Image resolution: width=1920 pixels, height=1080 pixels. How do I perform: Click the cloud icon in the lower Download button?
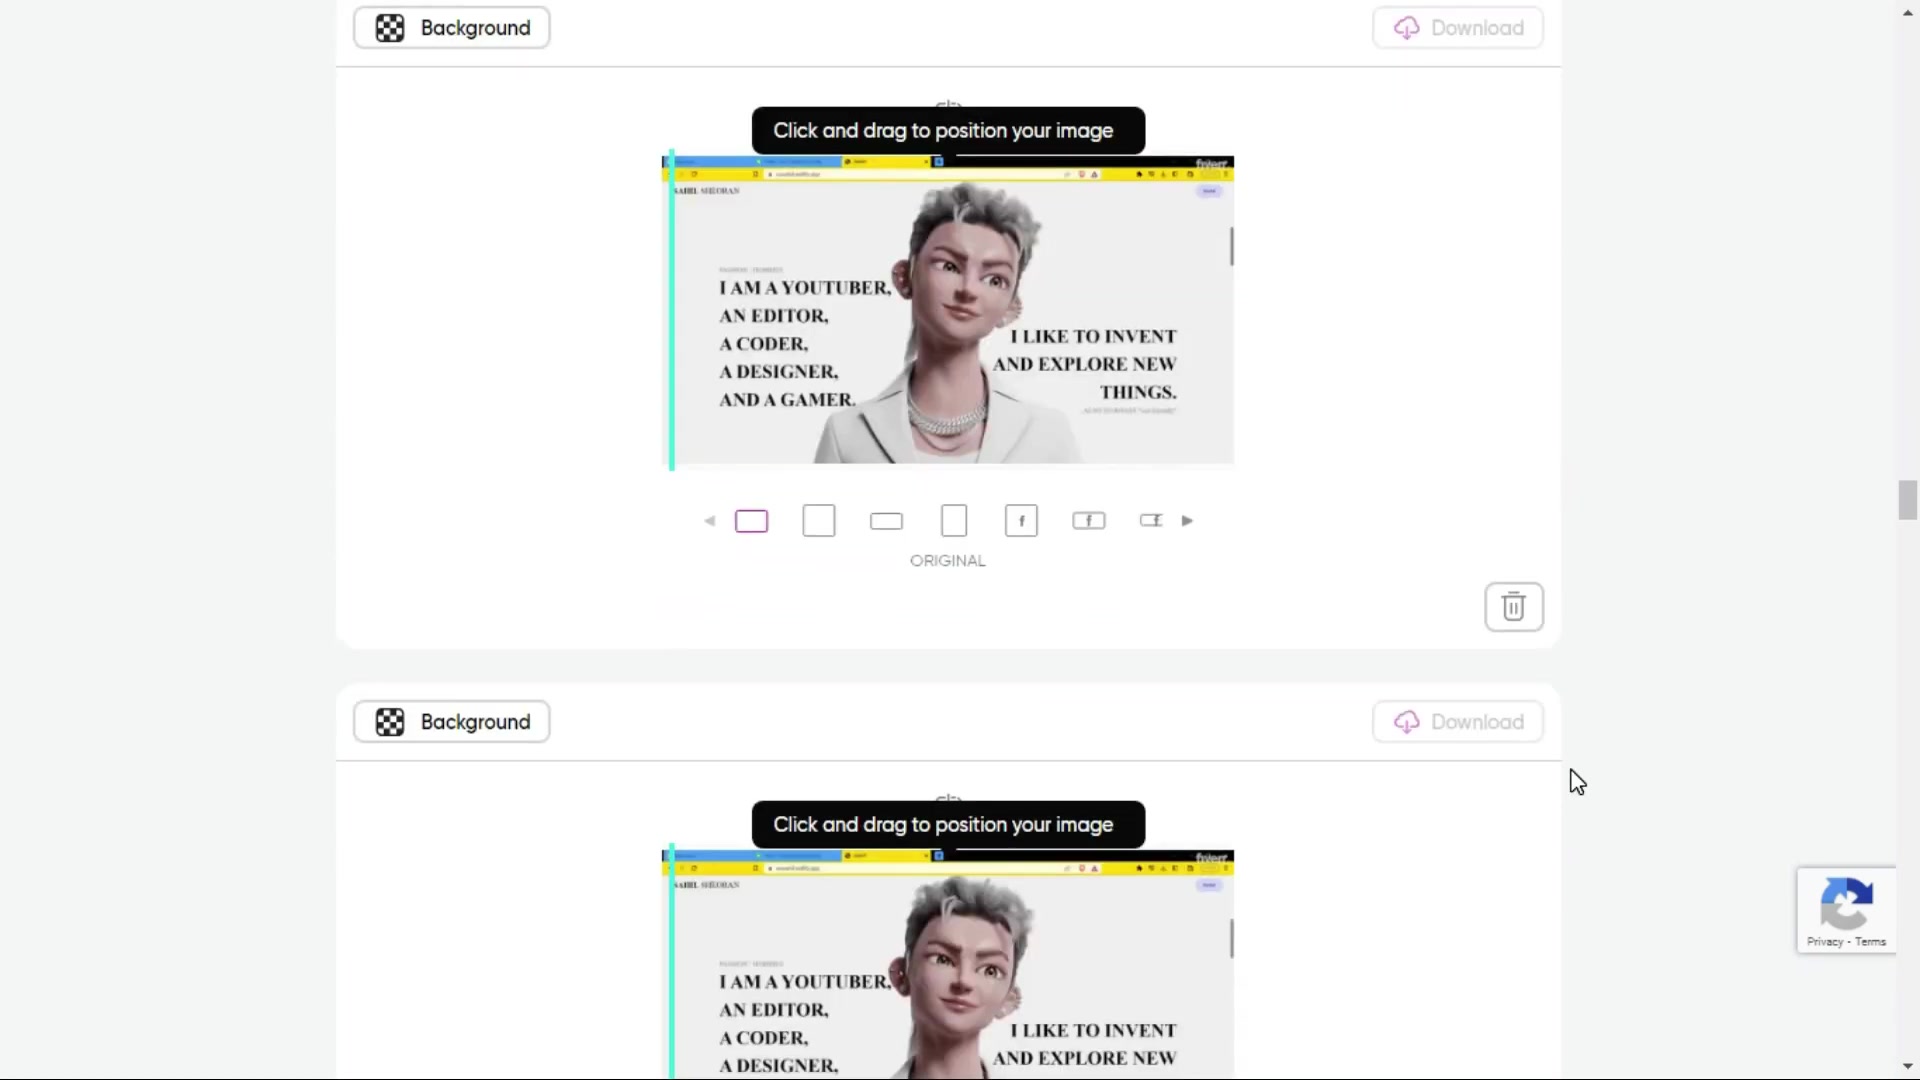(1407, 722)
